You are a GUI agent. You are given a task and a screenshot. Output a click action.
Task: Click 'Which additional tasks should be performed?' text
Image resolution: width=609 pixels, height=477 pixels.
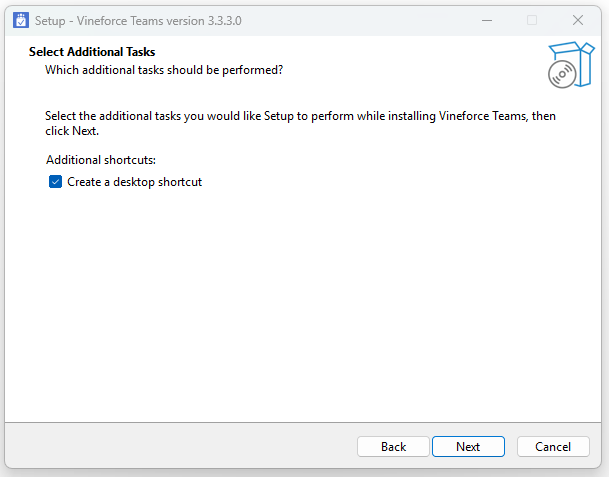tap(164, 70)
